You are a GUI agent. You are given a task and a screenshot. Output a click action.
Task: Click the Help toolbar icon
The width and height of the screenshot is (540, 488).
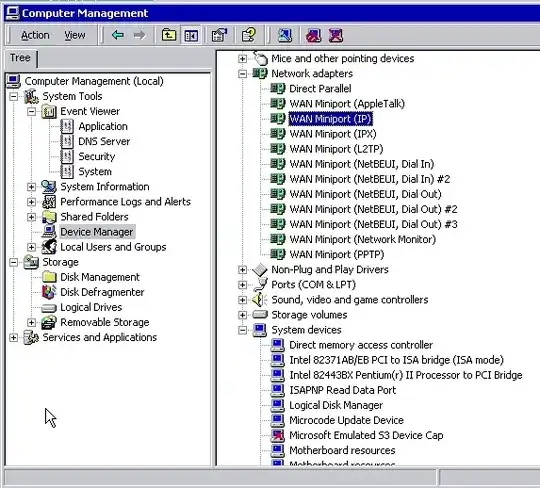pos(249,35)
